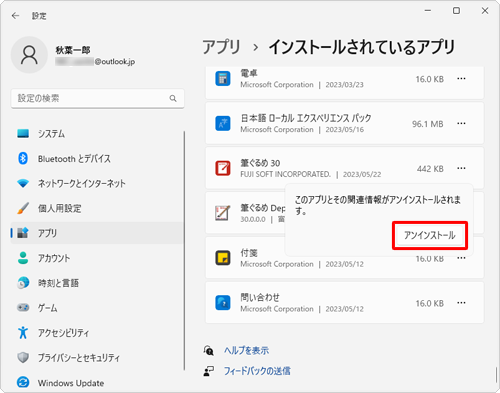The height and width of the screenshot is (393, 500).
Task: Click the sidebar vertical scrollbar
Action: tap(184, 251)
